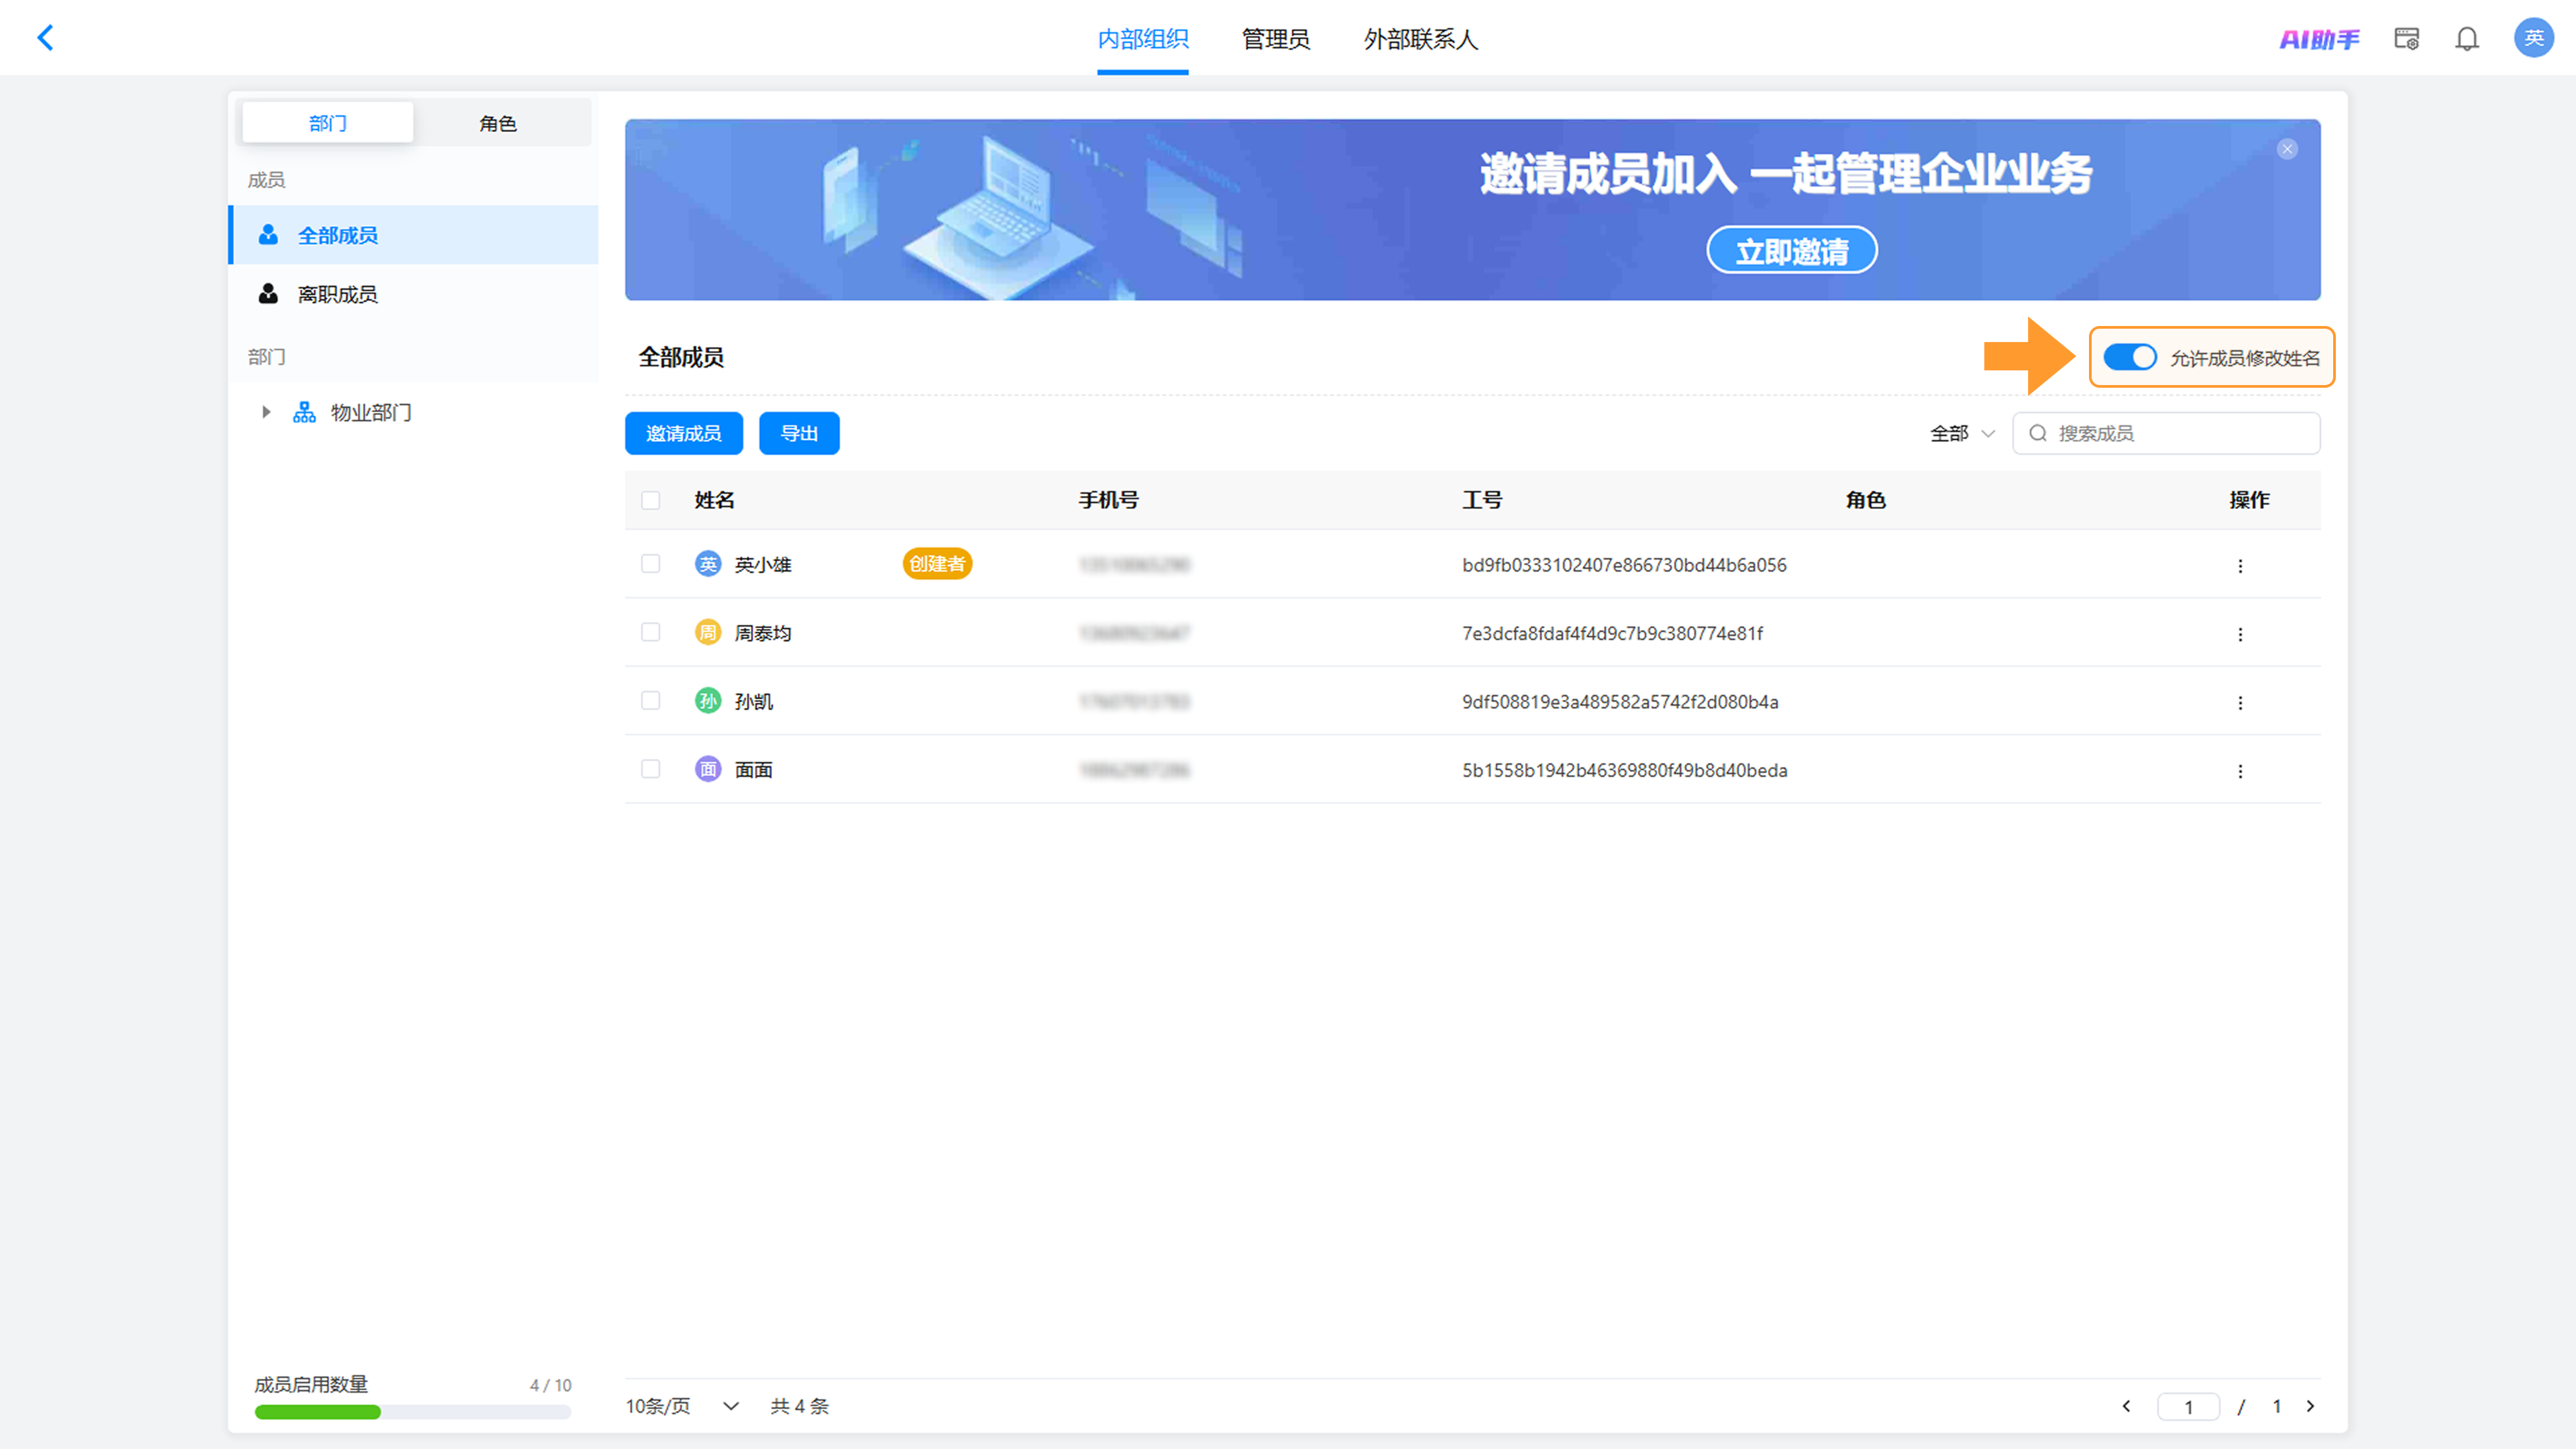This screenshot has height=1449, width=2576.
Task: Click the 离职成员 person icon
Action: 268,294
